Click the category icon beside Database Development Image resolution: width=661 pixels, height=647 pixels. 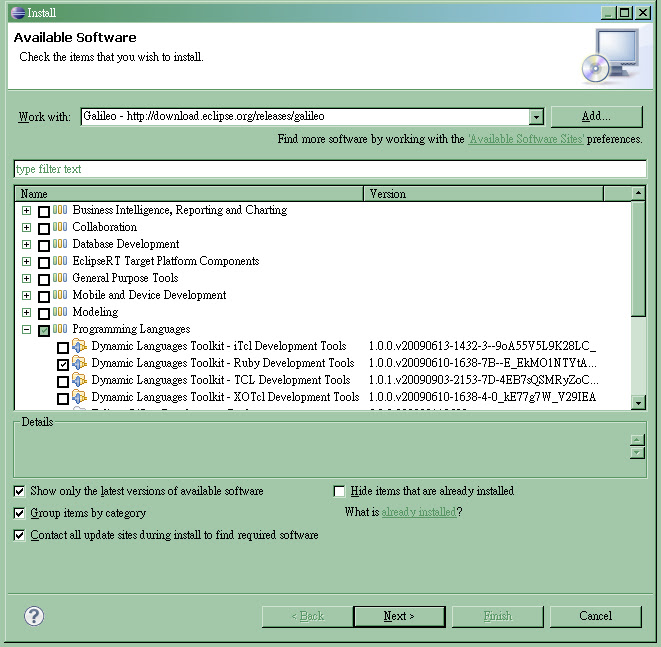click(x=60, y=244)
